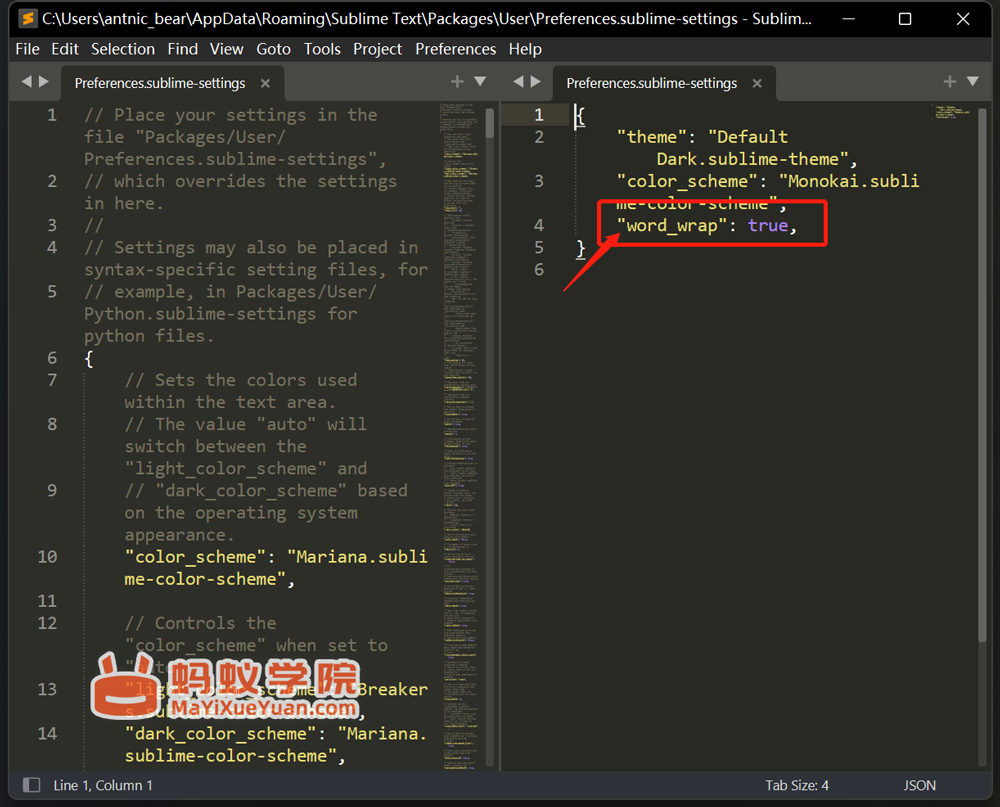Go to previous tab in the left pane
The image size is (1000, 807).
click(26, 82)
